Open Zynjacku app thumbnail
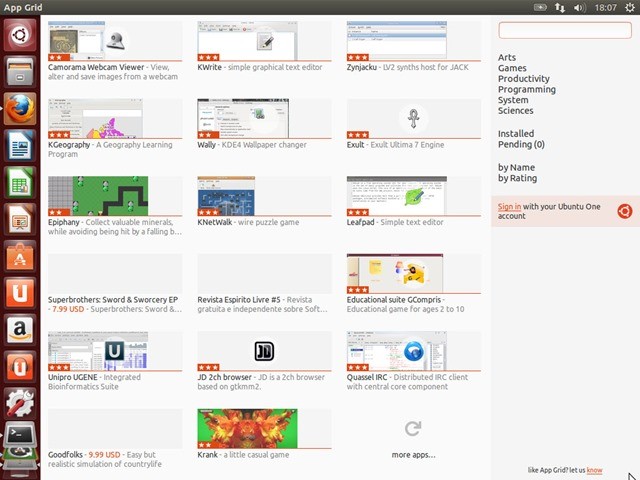This screenshot has width=640, height=480. (x=414, y=41)
